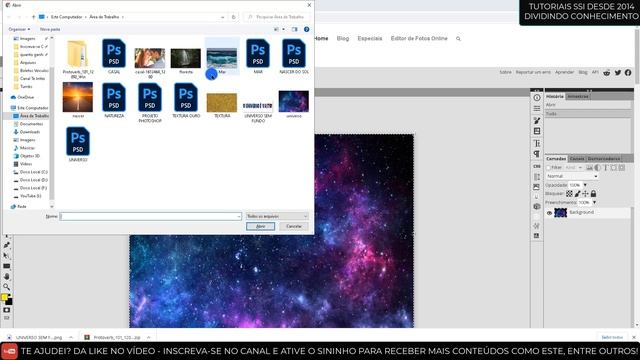This screenshot has height=360, width=640.
Task: Open the Brush panel icon
Action: click(x=537, y=120)
